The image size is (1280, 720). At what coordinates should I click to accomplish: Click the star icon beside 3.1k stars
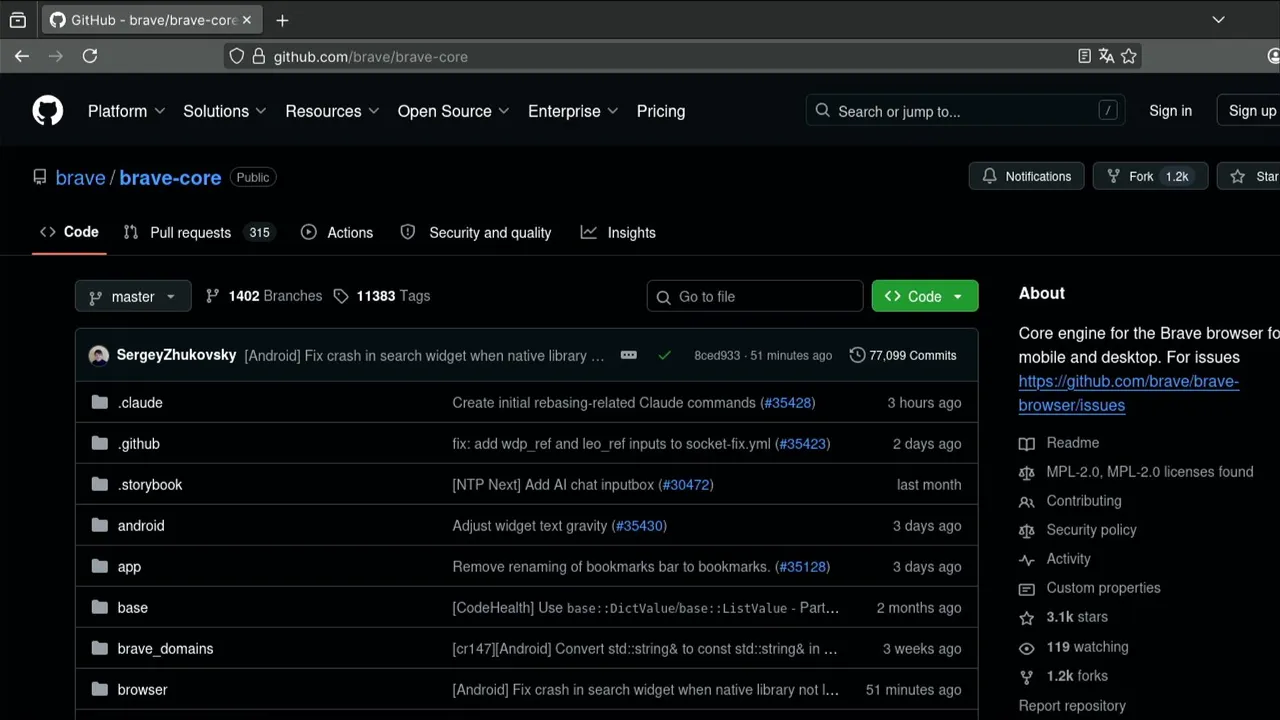pos(1027,618)
